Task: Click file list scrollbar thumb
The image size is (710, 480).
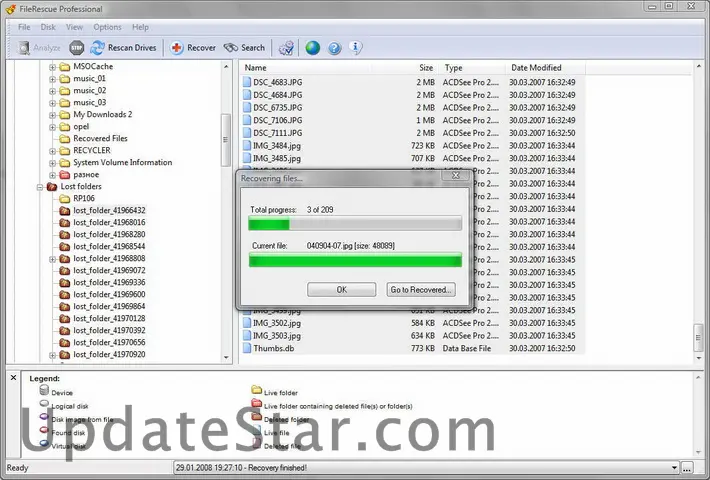Action: tap(699, 338)
